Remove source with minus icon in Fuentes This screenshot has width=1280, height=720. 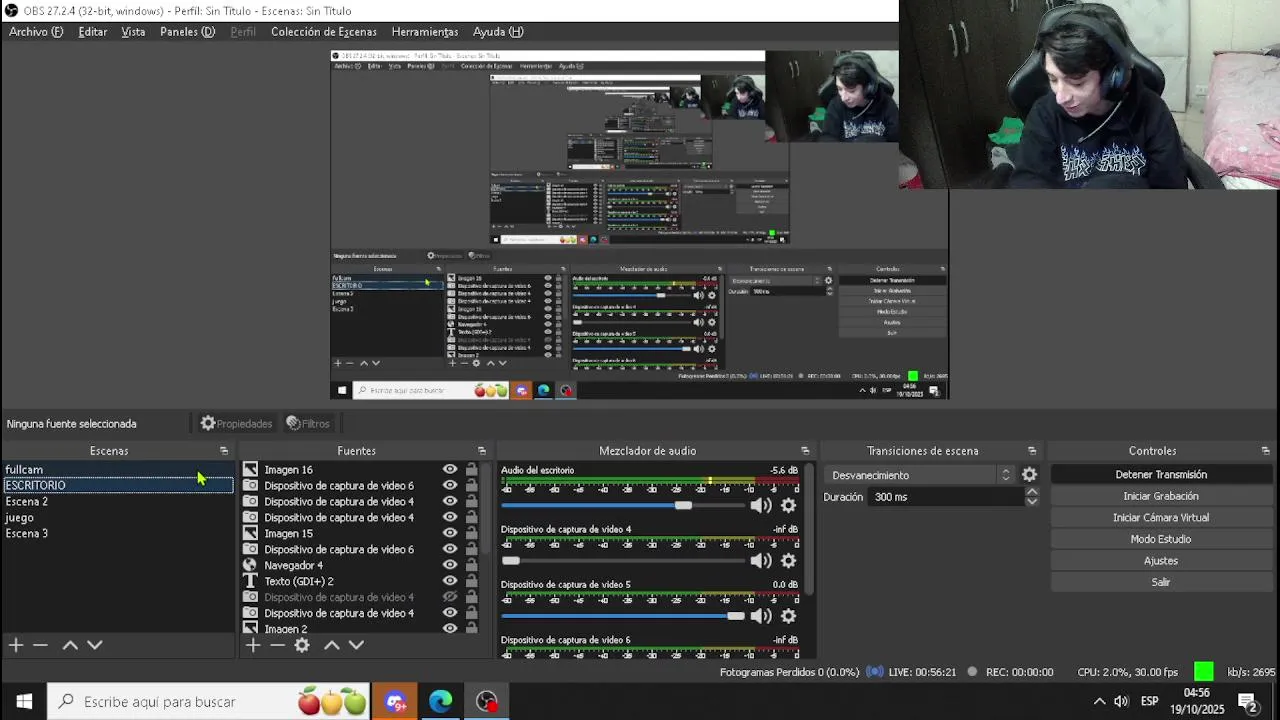tap(277, 645)
